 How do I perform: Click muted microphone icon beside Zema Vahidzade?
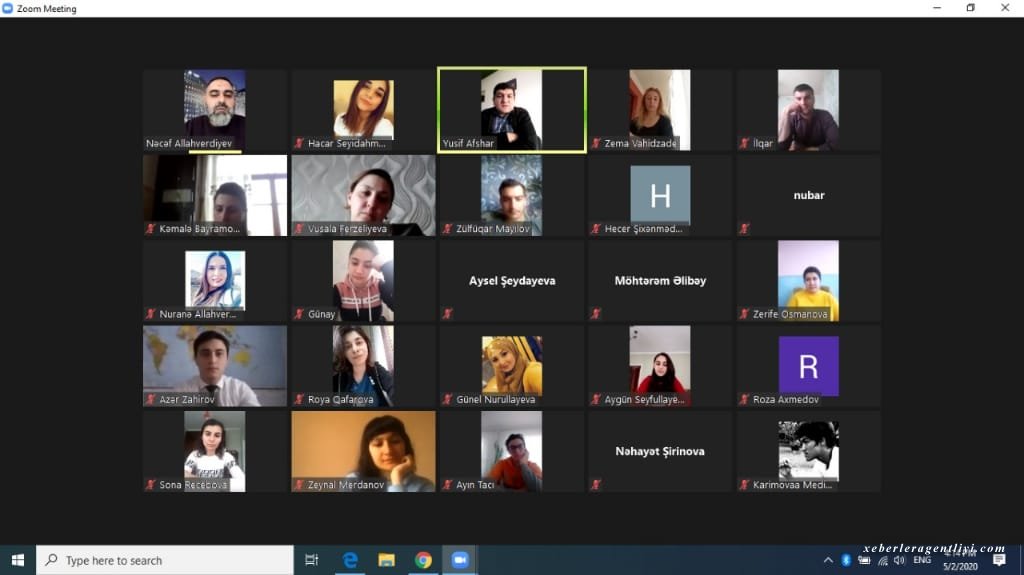596,144
